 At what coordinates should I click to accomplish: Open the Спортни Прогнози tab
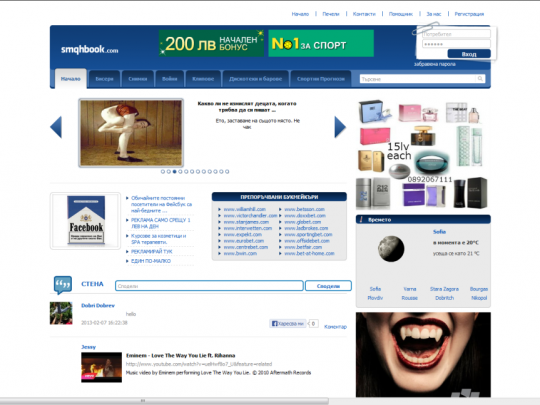(x=321, y=79)
